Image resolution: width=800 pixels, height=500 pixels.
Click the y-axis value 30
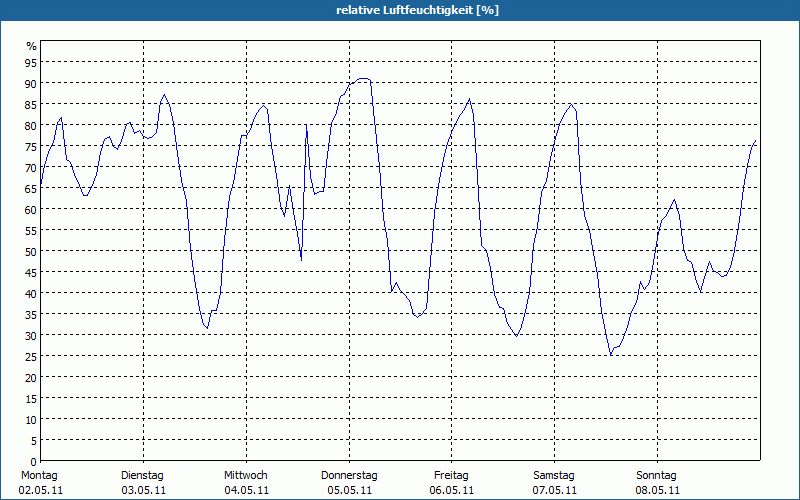point(31,336)
